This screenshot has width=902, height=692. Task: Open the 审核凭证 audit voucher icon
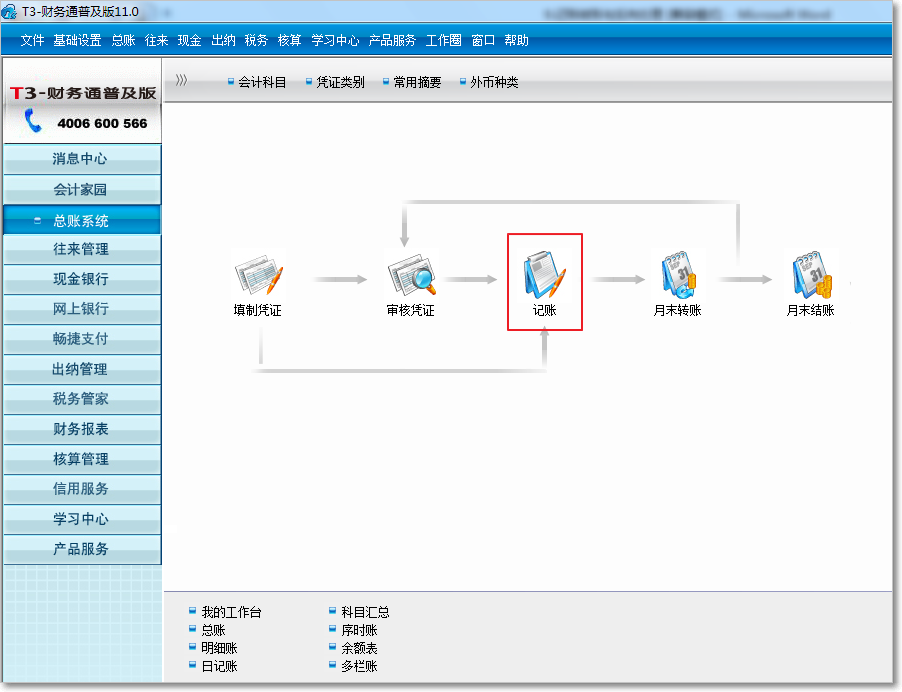pyautogui.click(x=410, y=275)
